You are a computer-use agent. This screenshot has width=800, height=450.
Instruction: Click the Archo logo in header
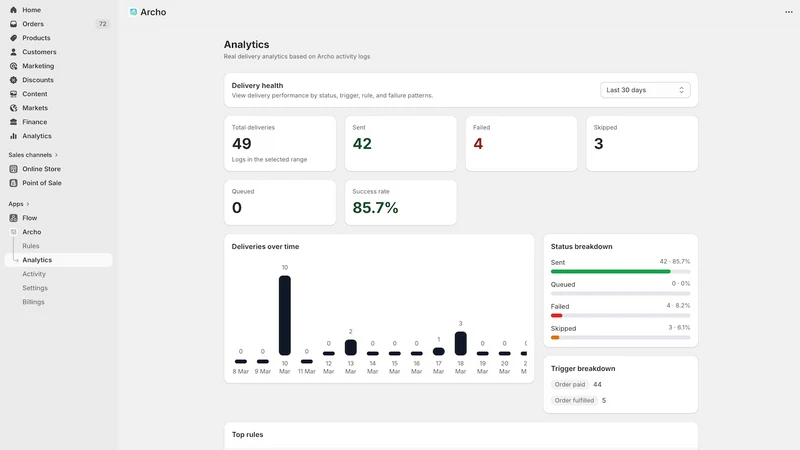133,12
